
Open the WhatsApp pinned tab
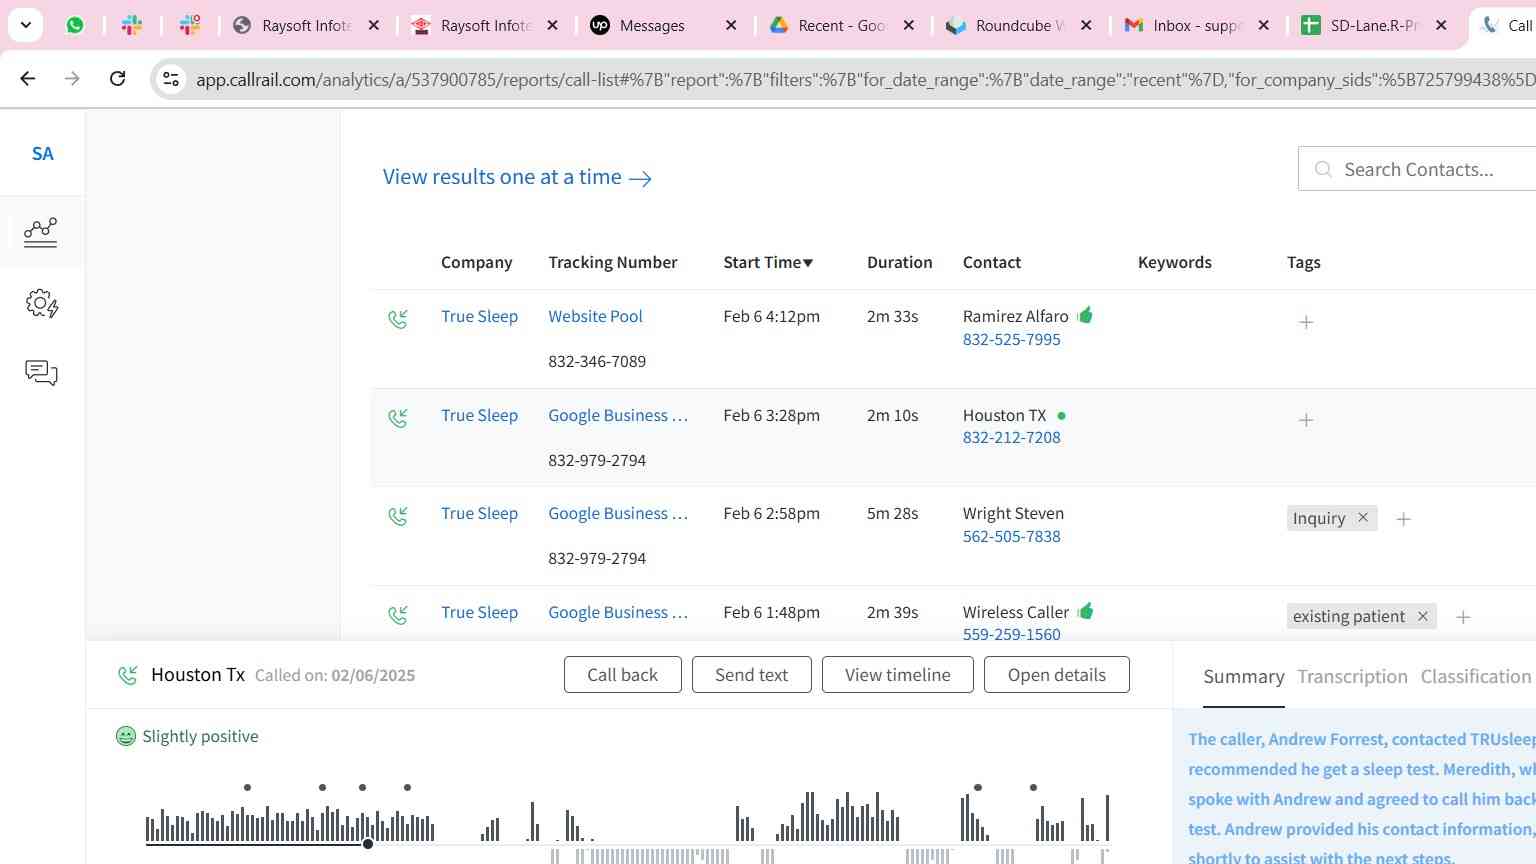pyautogui.click(x=75, y=25)
